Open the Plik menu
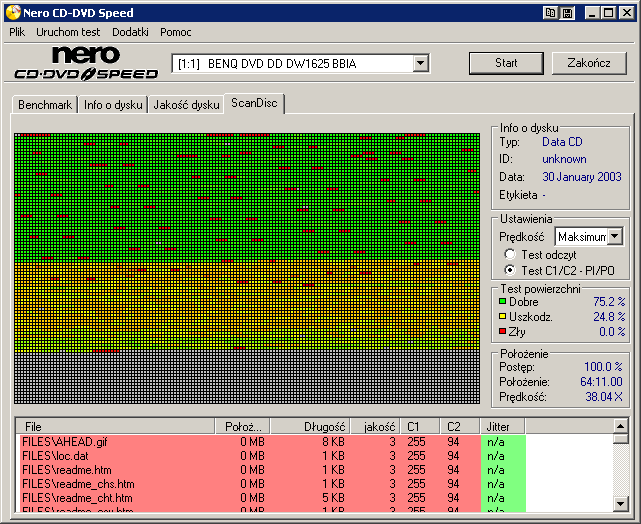The width and height of the screenshot is (641, 524). (17, 32)
